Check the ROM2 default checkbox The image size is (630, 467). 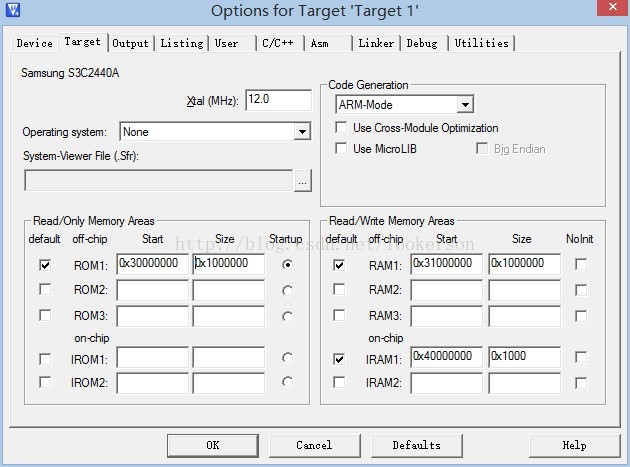pos(45,289)
